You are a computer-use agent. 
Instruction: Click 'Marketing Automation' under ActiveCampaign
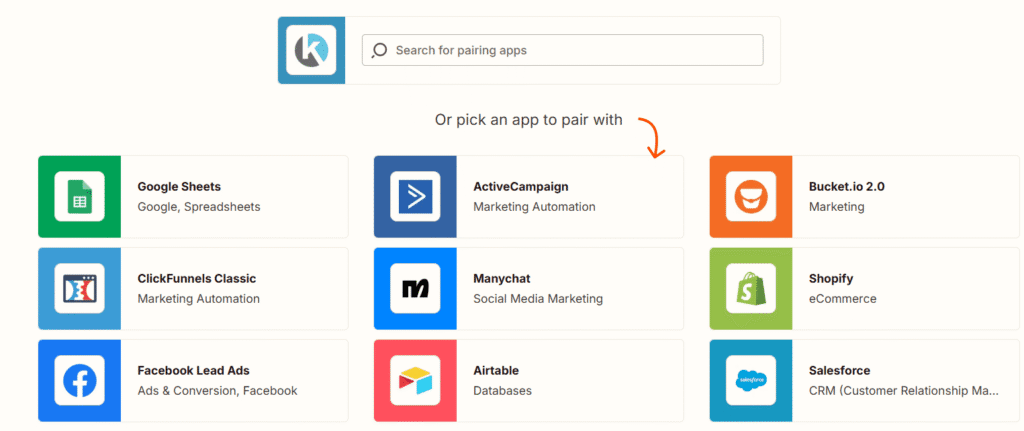tap(534, 207)
